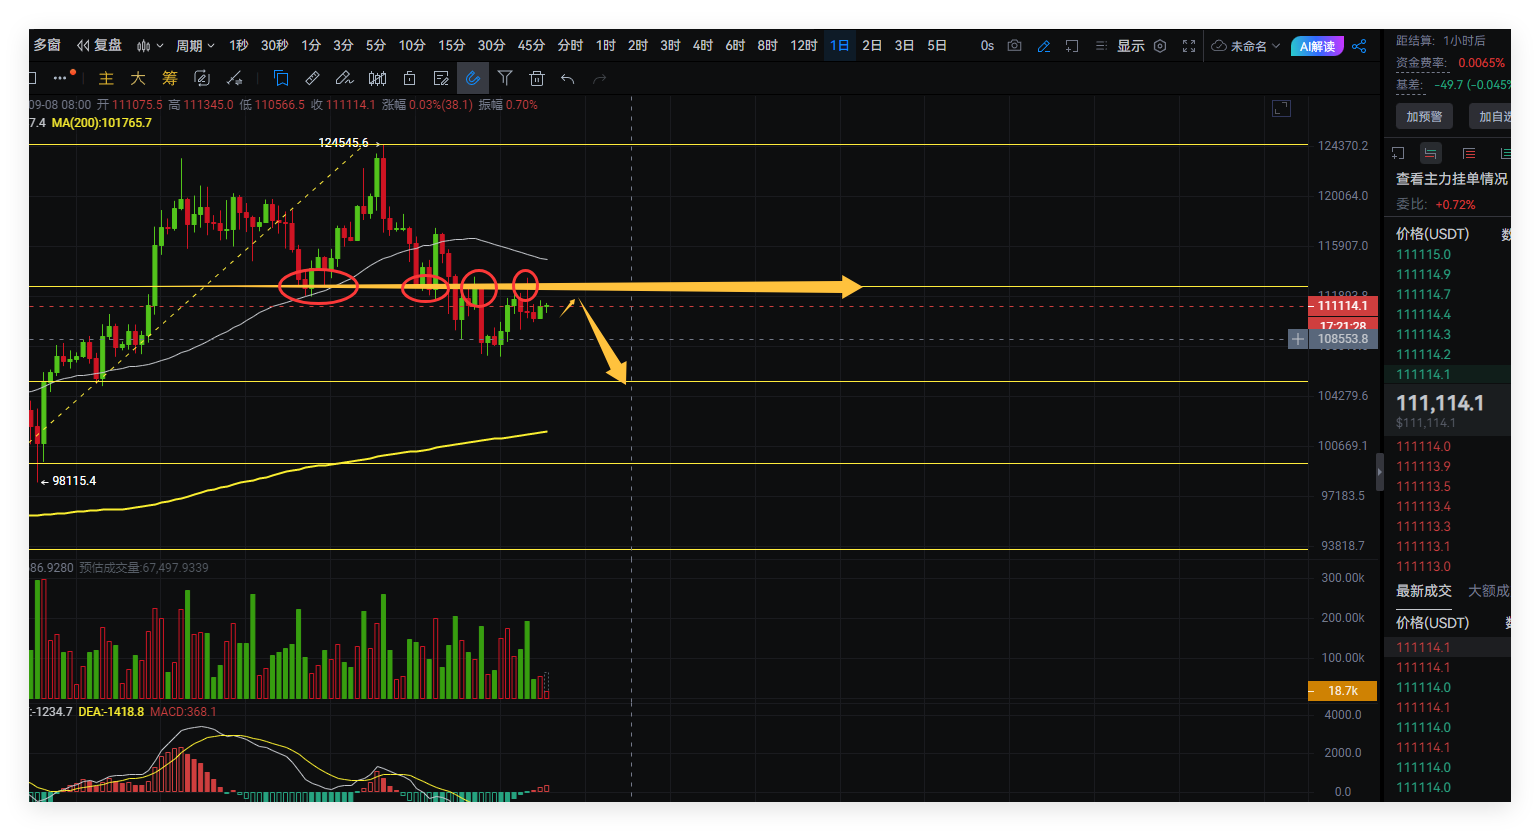1540x831 pixels.
Task: Toggle the 主 indicator button
Action: tap(106, 78)
